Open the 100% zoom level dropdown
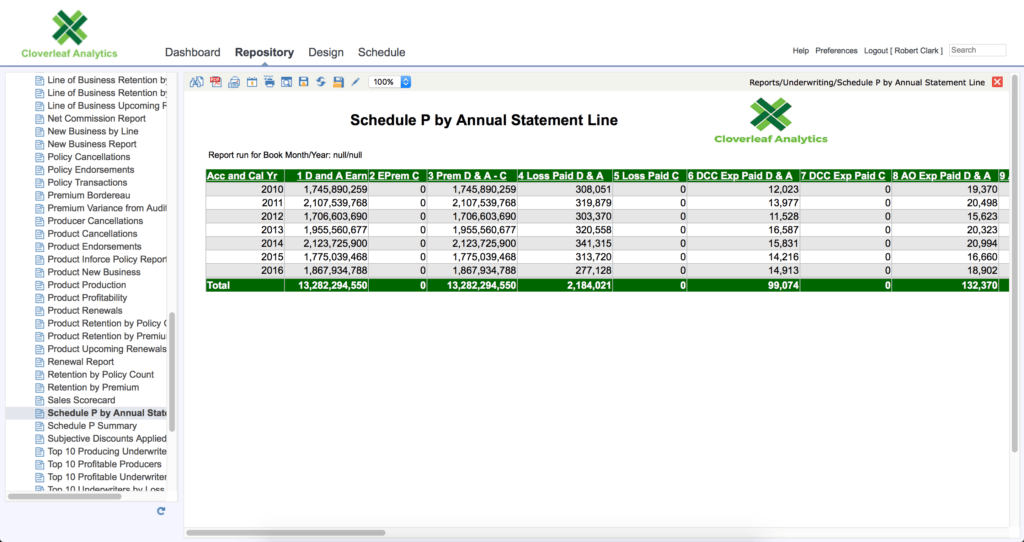The width and height of the screenshot is (1024, 542). 390,82
